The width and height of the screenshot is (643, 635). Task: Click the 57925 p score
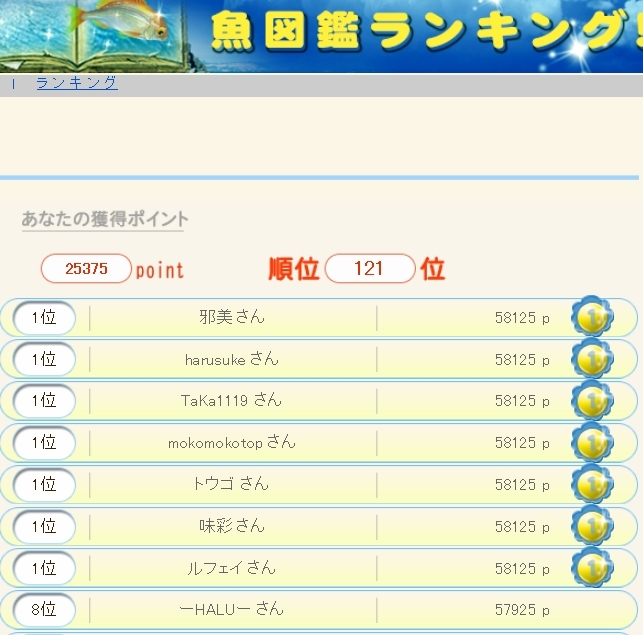pyautogui.click(x=522, y=610)
